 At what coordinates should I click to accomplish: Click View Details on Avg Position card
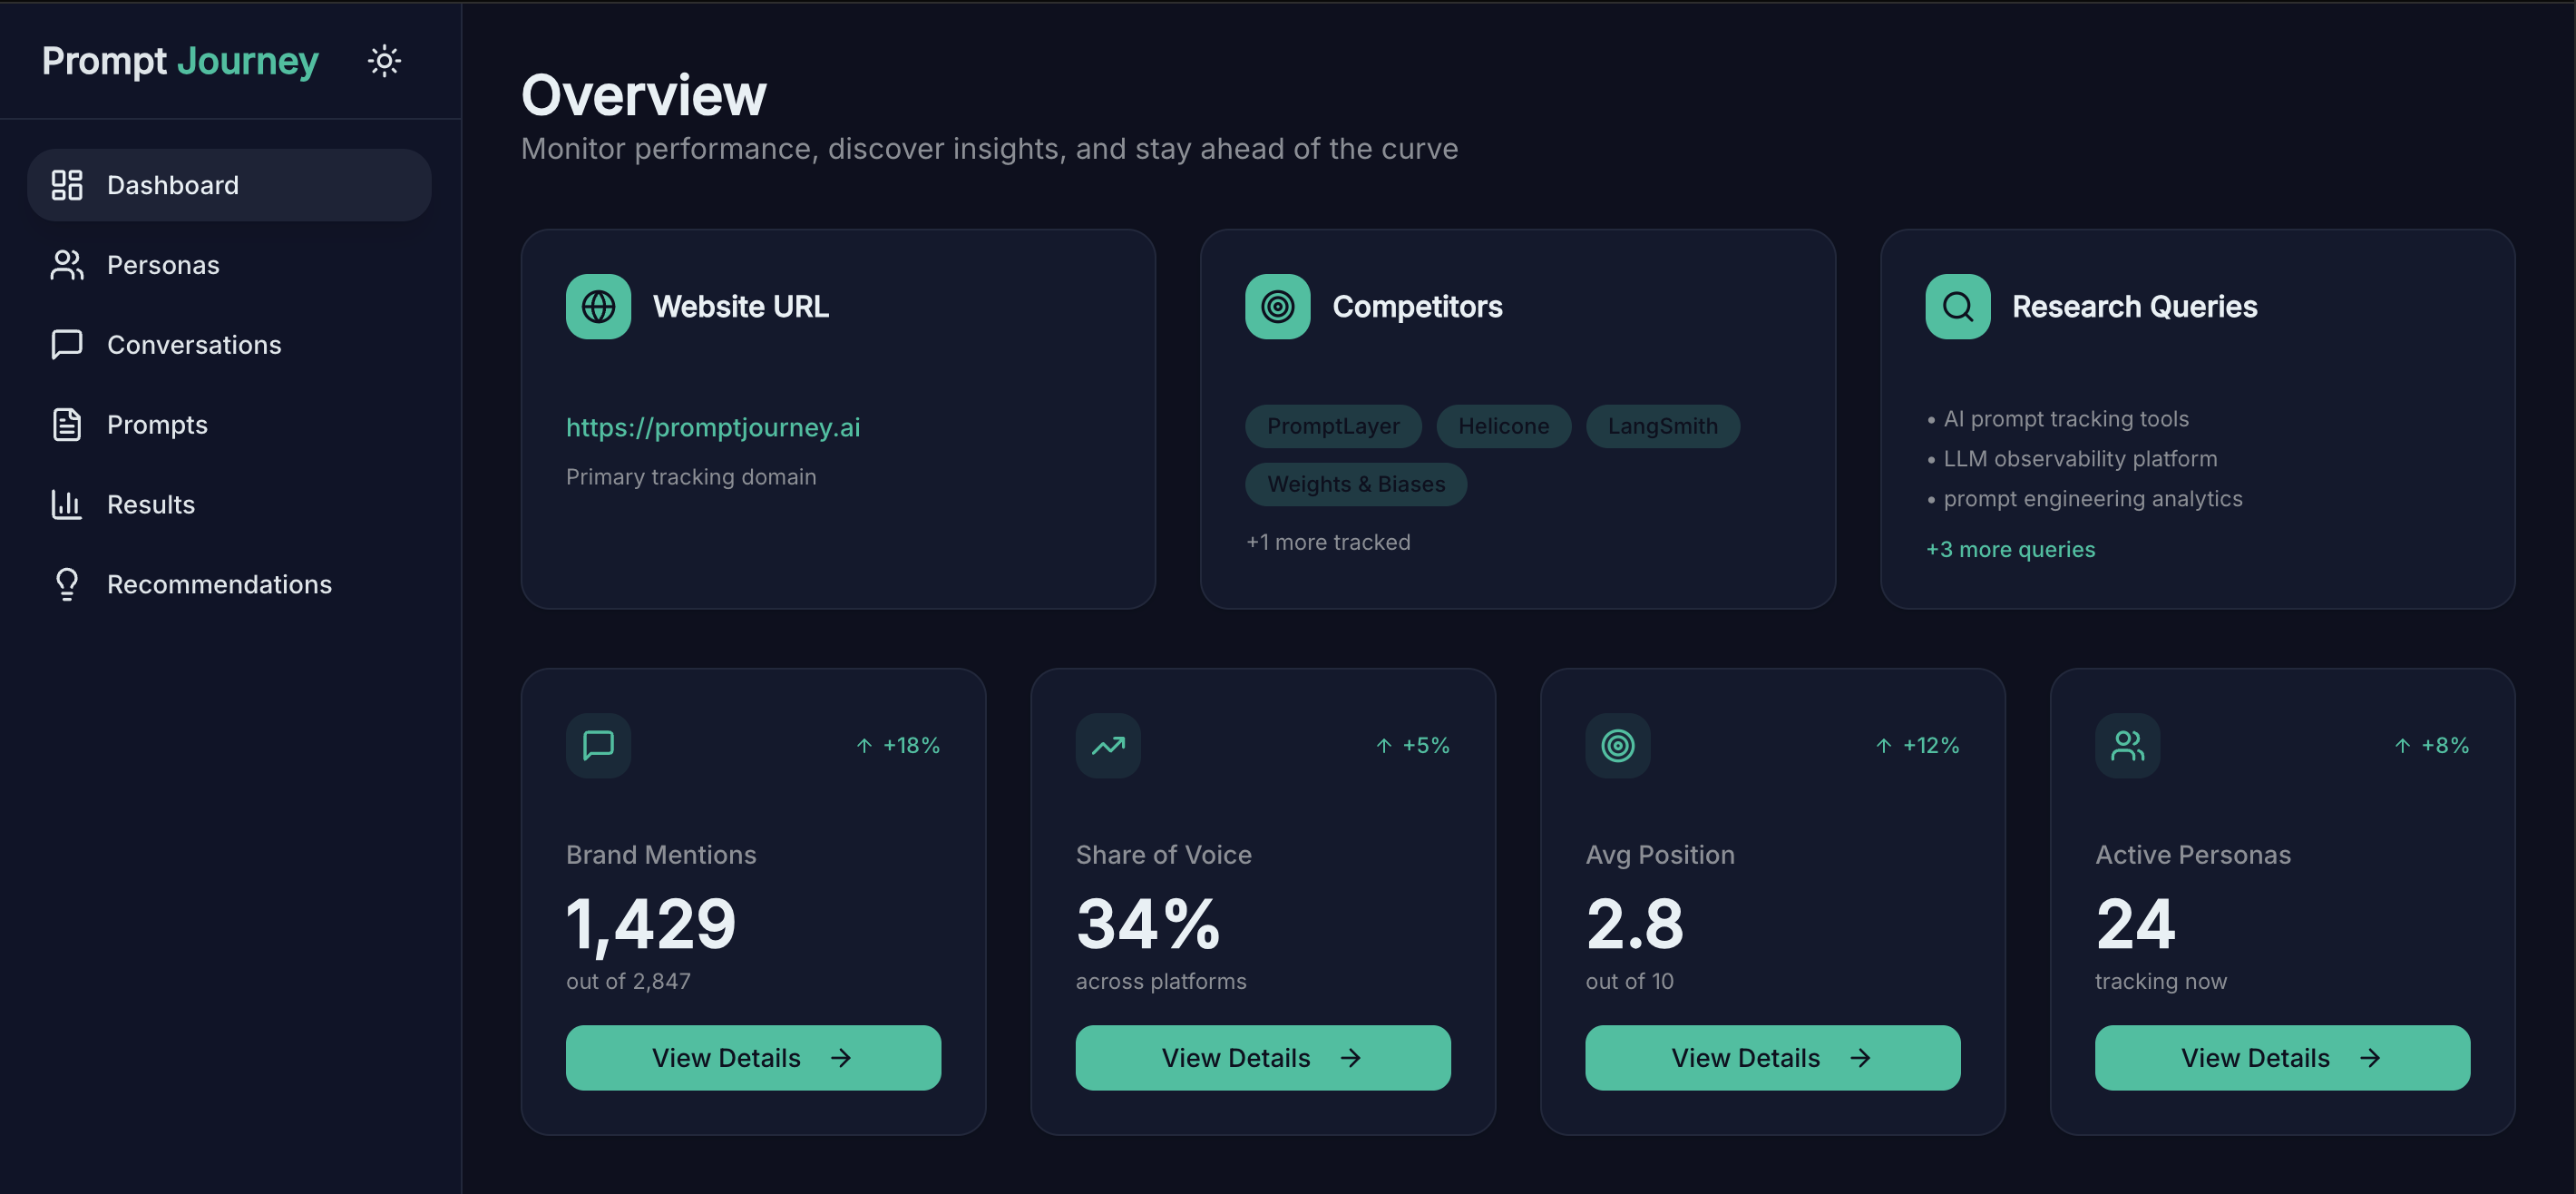point(1772,1057)
